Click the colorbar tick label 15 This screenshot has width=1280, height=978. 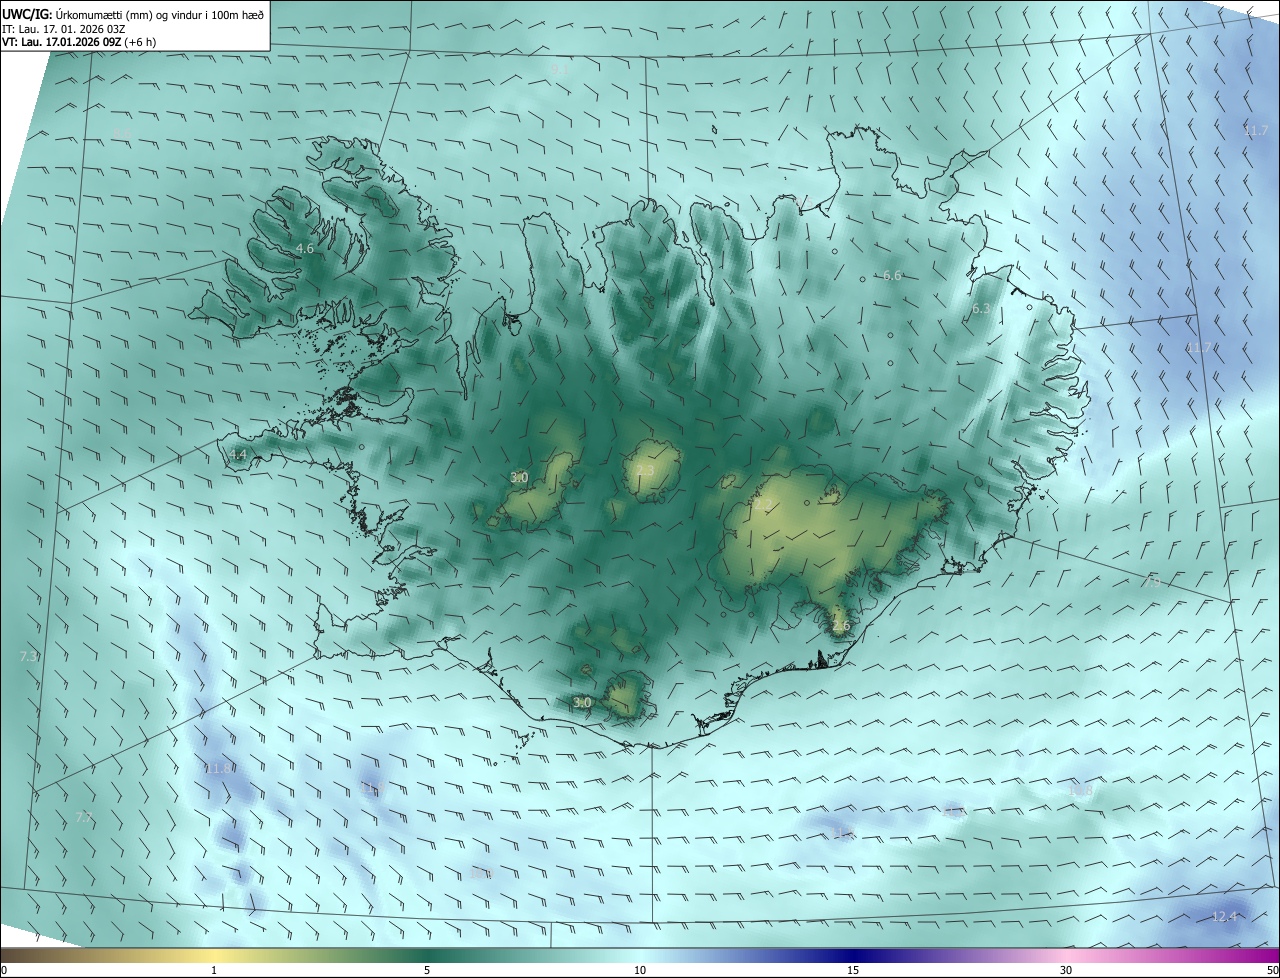coord(853,971)
